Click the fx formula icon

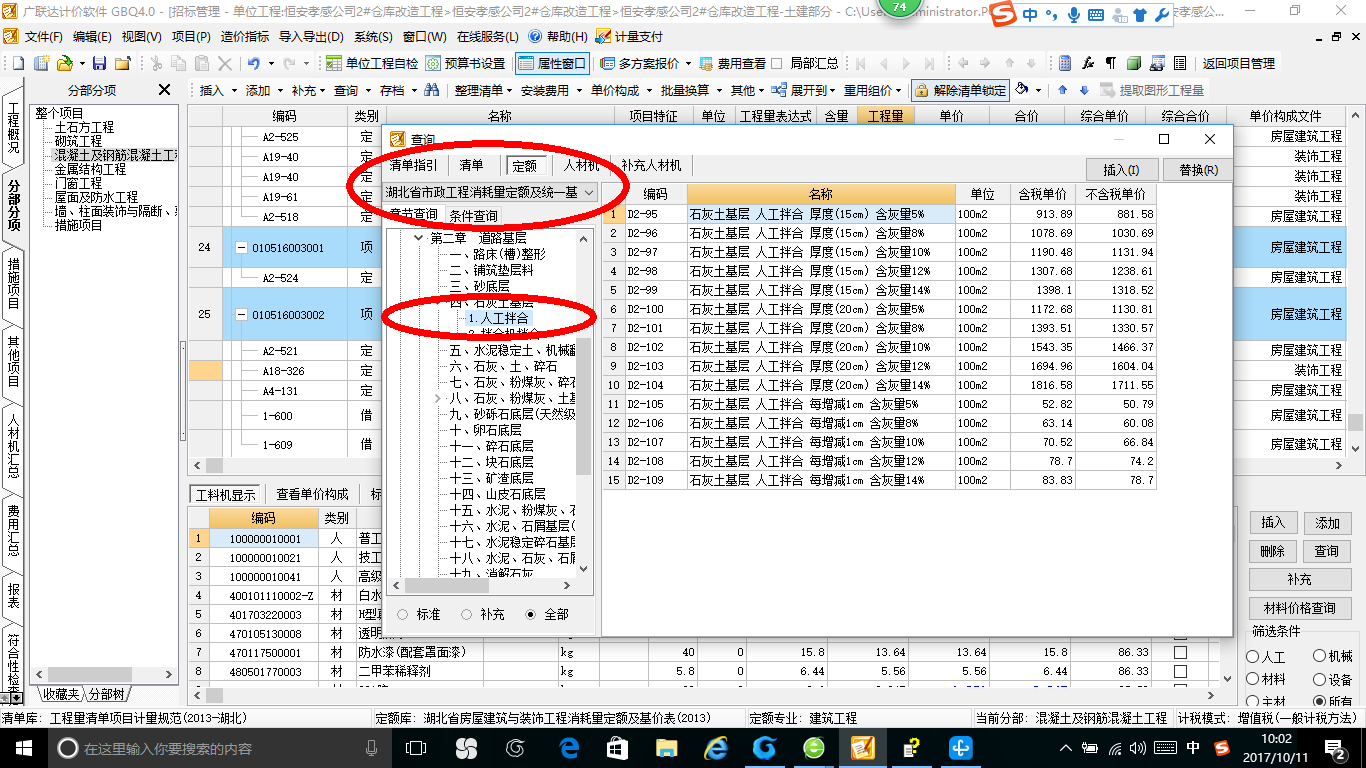pos(1088,63)
